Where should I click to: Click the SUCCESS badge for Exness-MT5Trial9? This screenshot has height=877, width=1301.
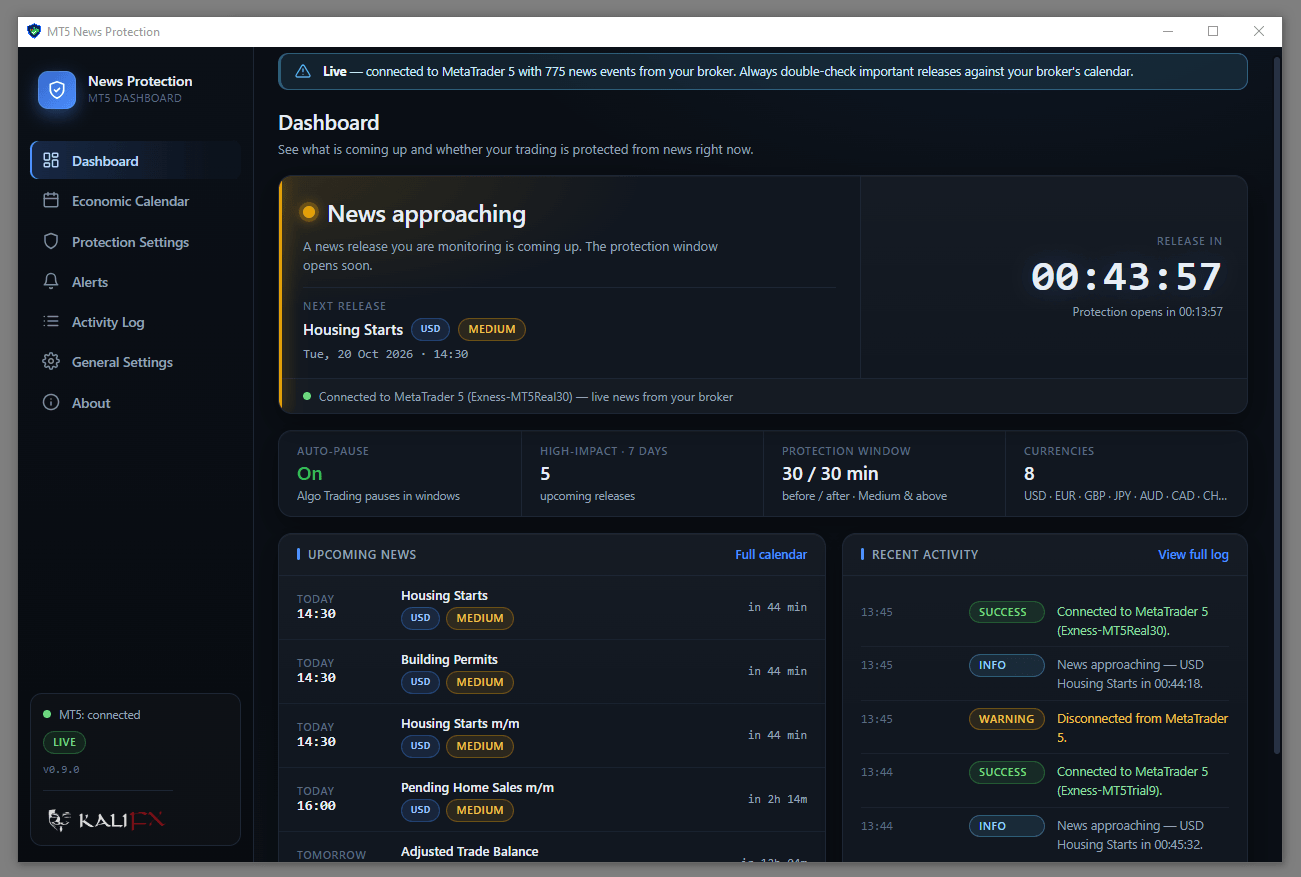pos(1006,772)
